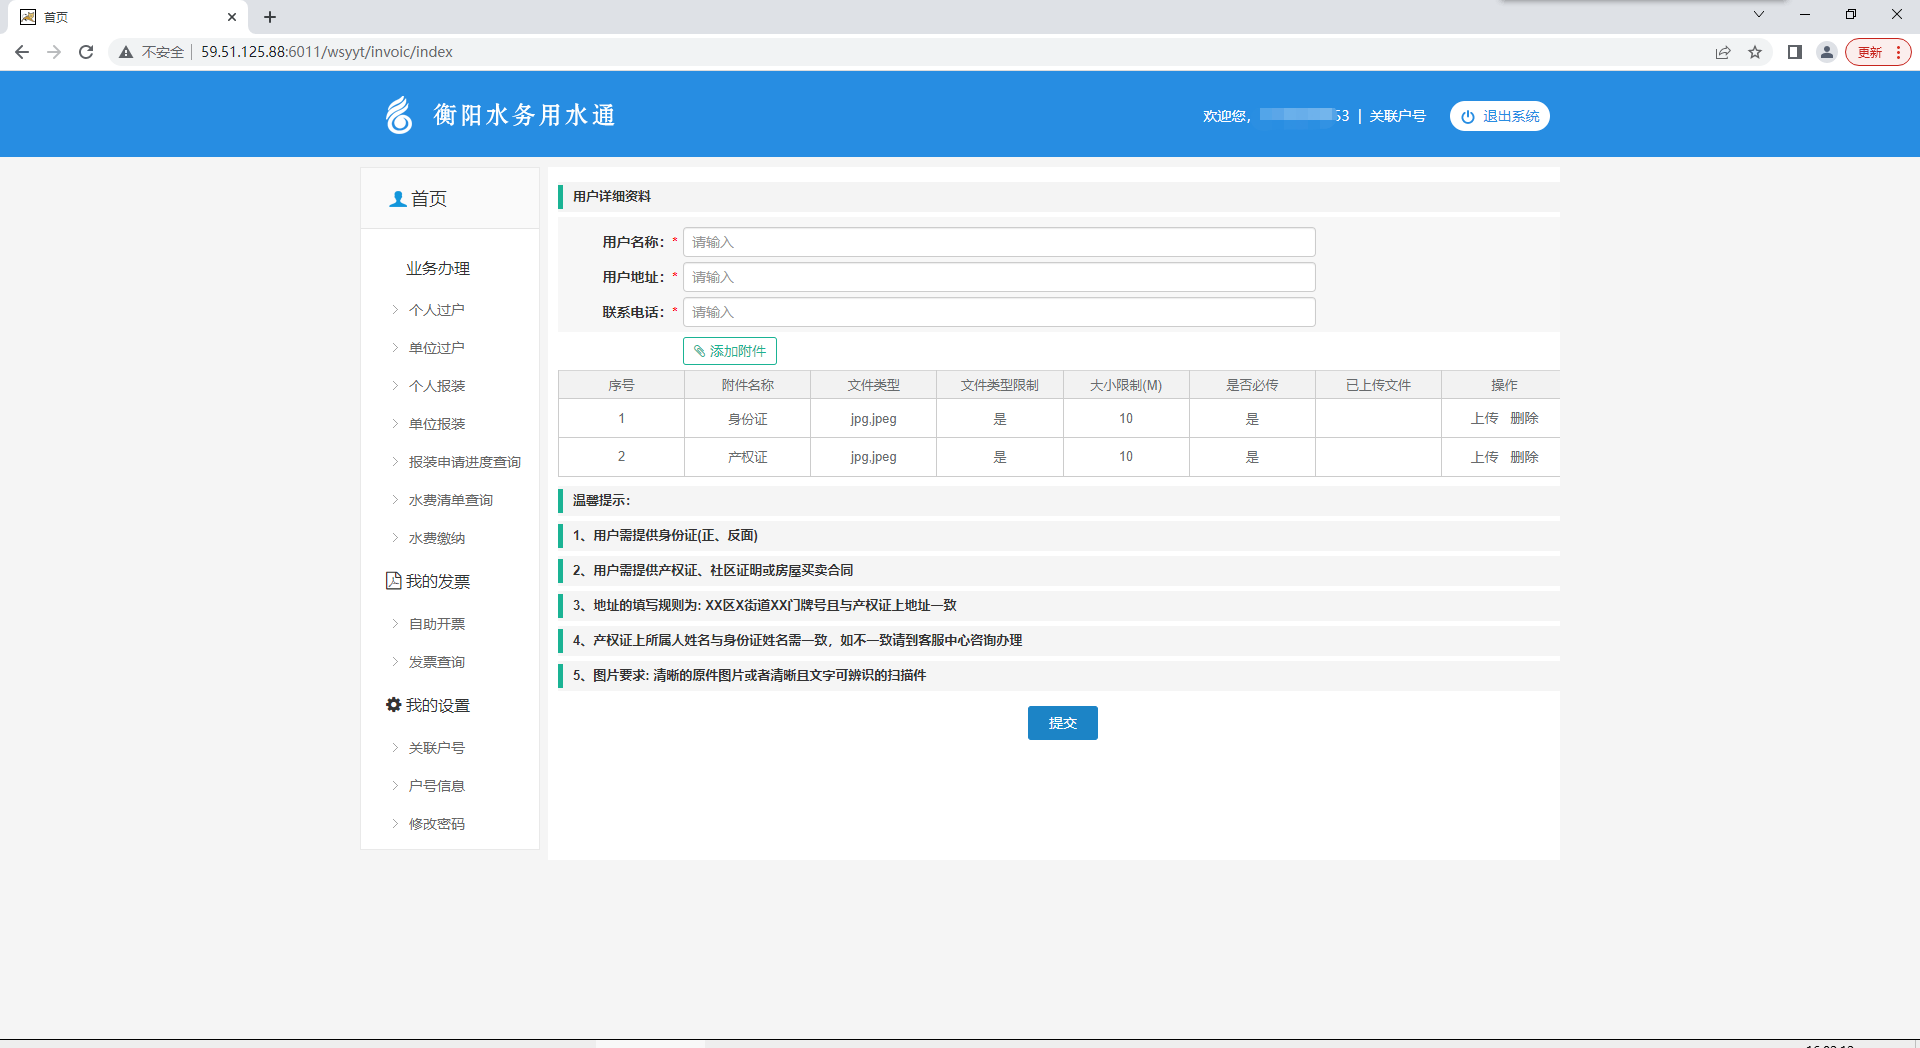Expand the 单位报装 sidebar item
Image resolution: width=1920 pixels, height=1048 pixels.
pos(436,424)
